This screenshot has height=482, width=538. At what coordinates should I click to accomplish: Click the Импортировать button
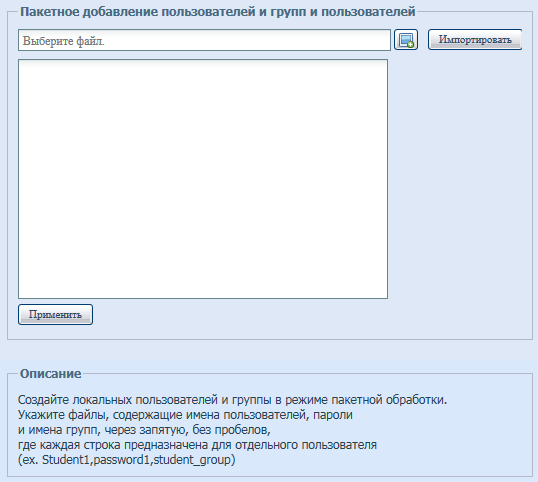(x=475, y=39)
